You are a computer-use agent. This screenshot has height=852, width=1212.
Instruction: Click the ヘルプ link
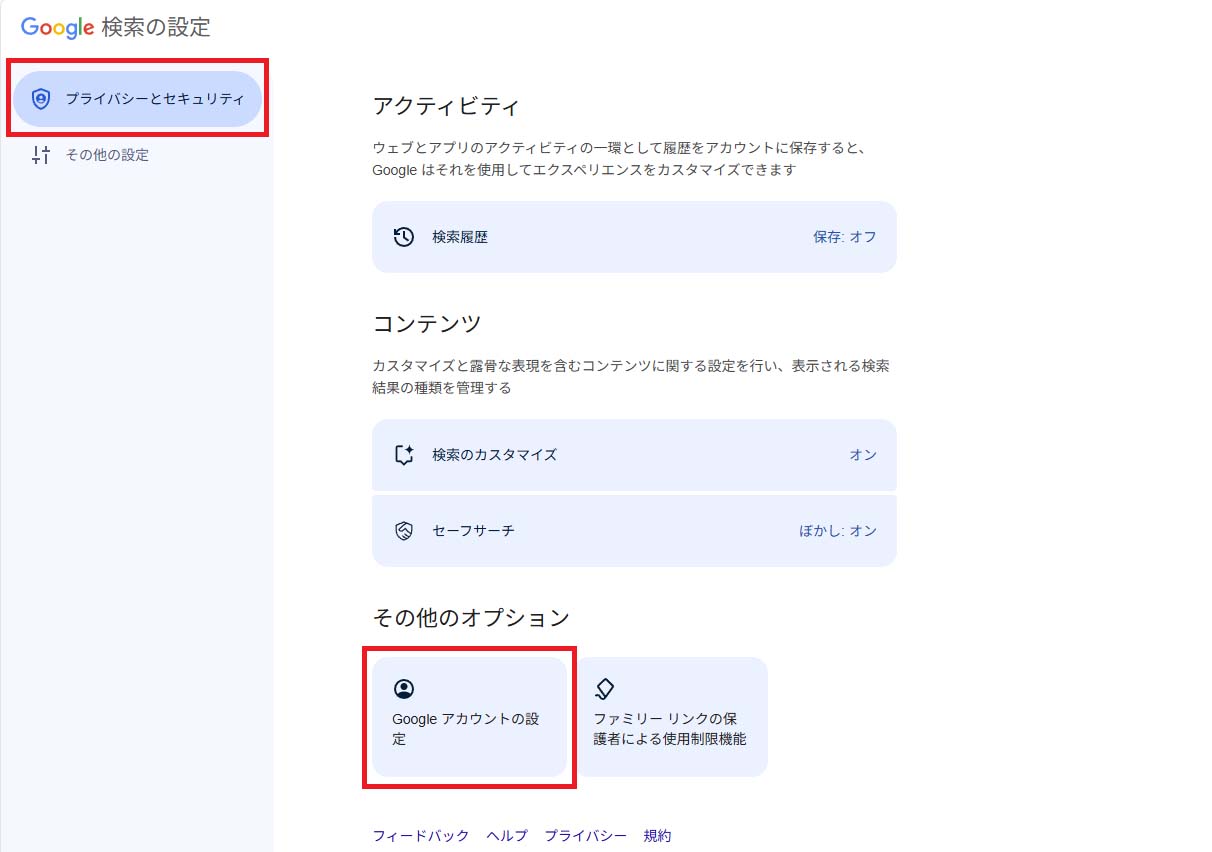[x=507, y=836]
